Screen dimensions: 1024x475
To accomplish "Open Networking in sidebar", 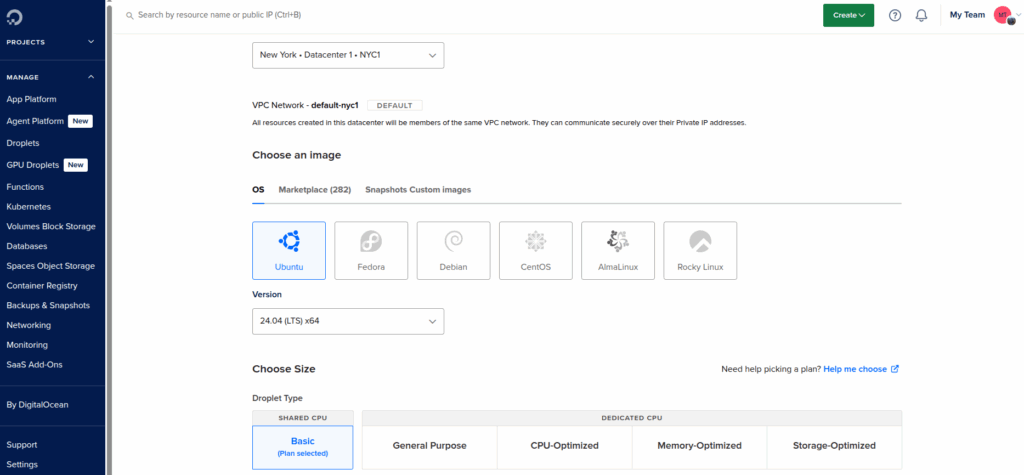I will point(29,325).
